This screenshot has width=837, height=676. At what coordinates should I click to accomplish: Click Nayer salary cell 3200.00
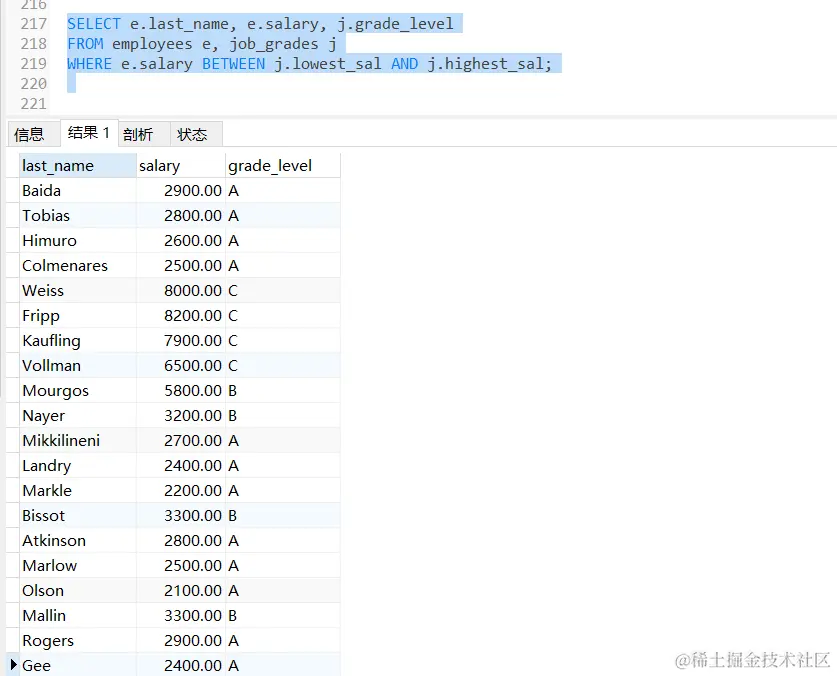coord(181,415)
